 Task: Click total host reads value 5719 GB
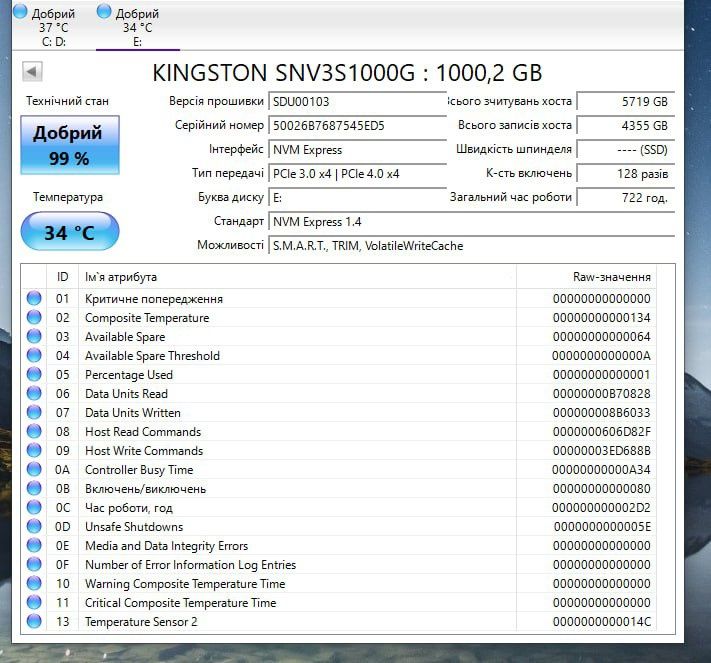625,102
